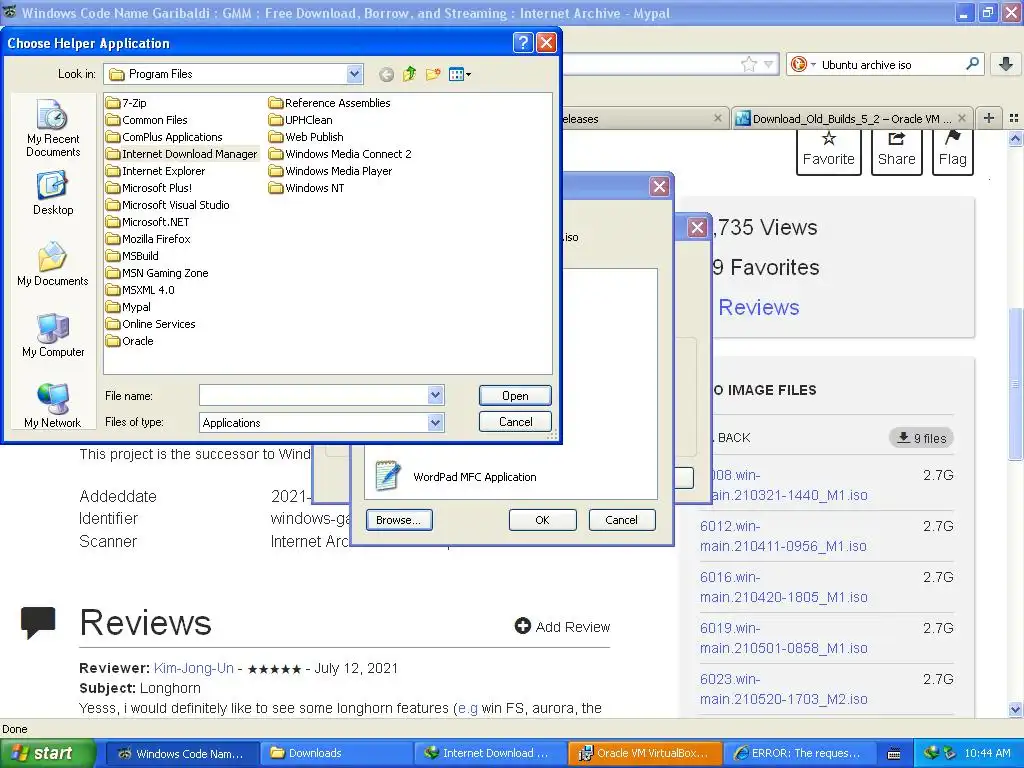Open 6016.win-main.210420-1805_M1.iso link
1024x768 pixels.
[783, 587]
